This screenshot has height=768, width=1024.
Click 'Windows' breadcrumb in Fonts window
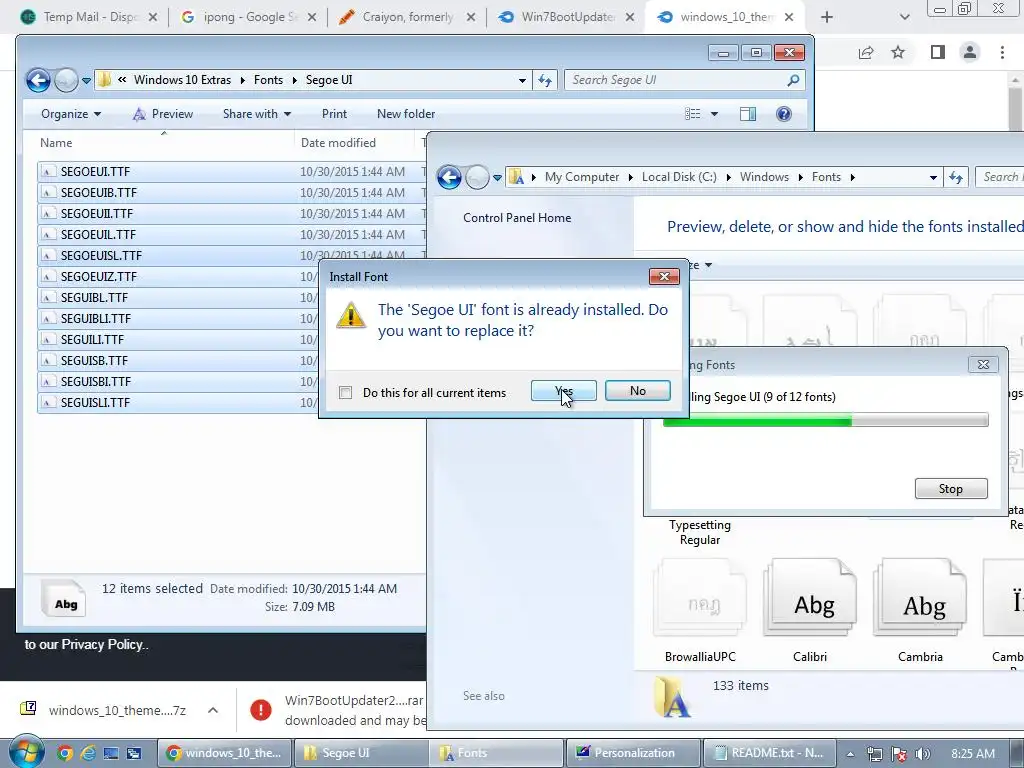click(764, 177)
